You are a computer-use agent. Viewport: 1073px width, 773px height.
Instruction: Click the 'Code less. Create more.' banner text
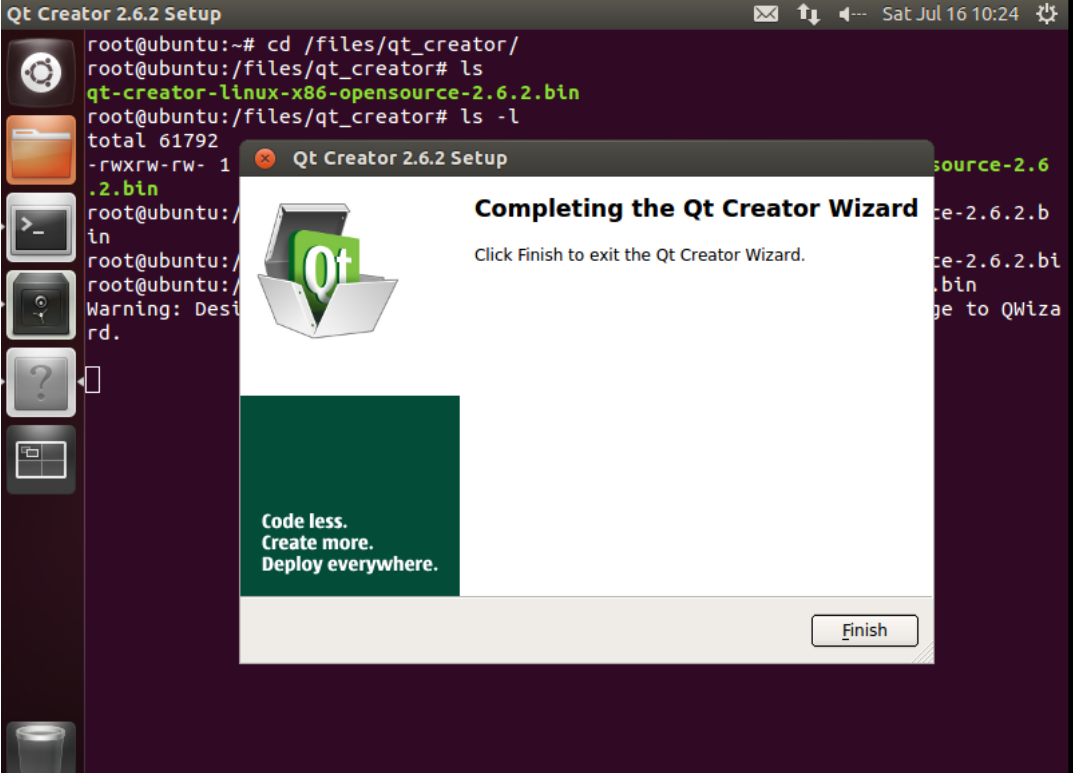(349, 542)
